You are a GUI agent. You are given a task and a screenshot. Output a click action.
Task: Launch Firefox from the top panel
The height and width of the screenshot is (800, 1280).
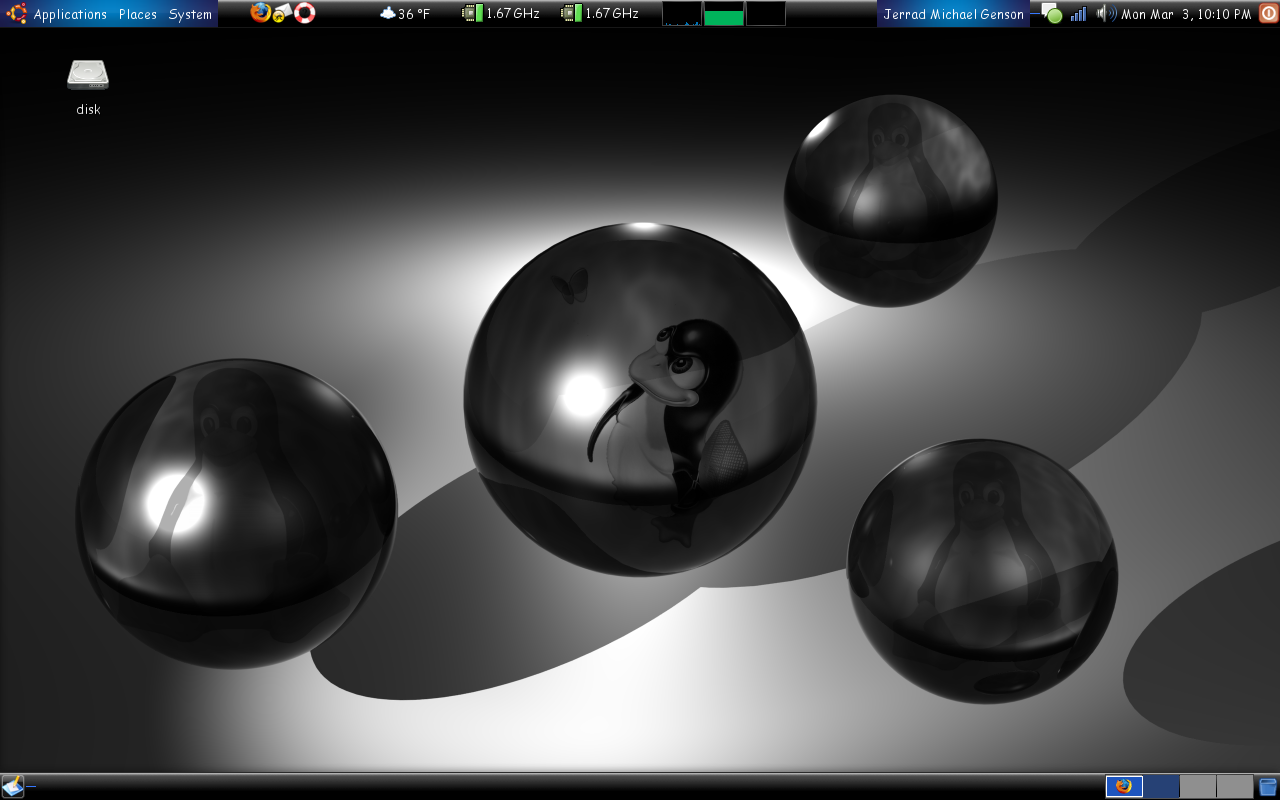[x=261, y=13]
